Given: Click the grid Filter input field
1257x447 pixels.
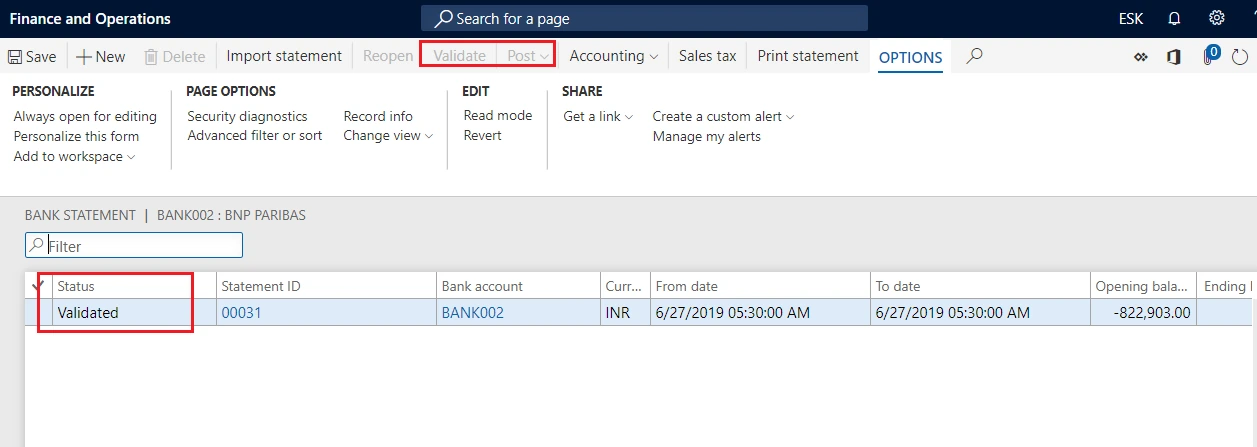Looking at the screenshot, I should [x=134, y=245].
